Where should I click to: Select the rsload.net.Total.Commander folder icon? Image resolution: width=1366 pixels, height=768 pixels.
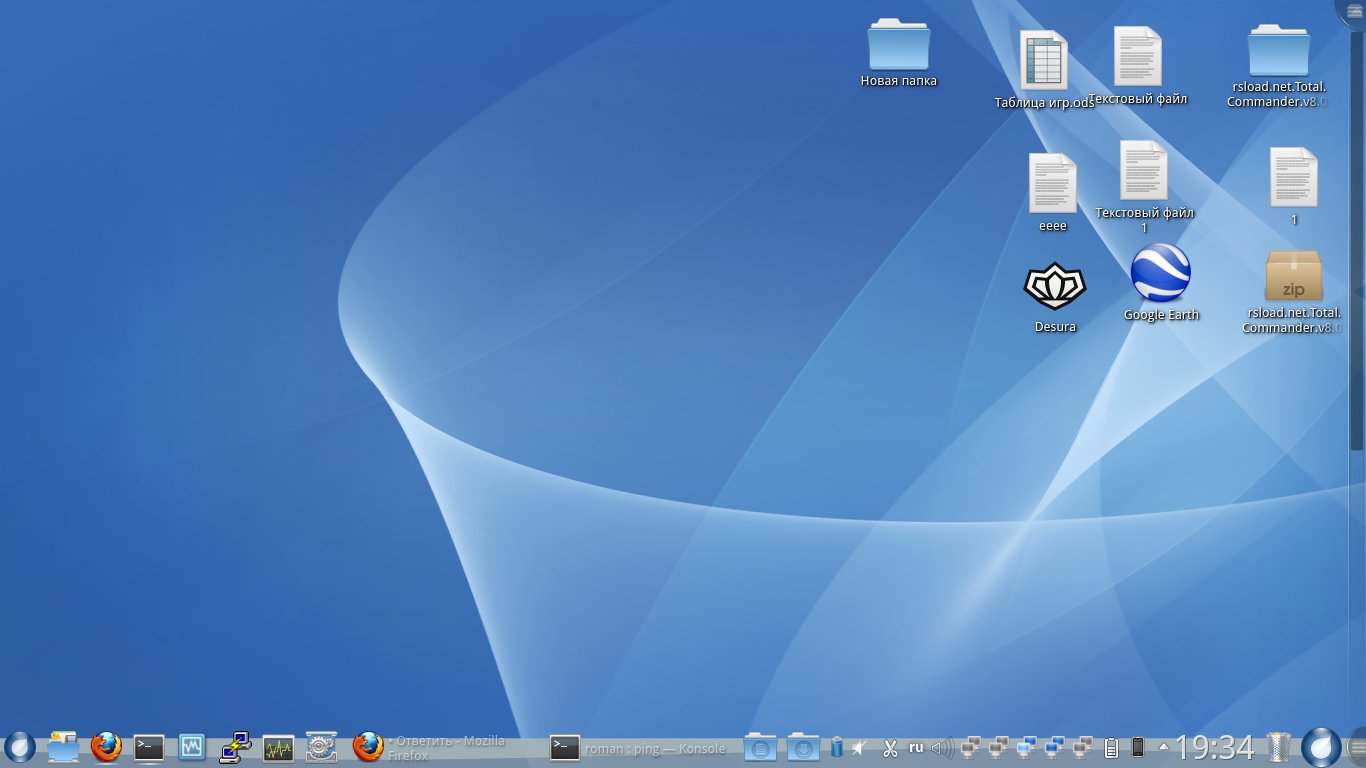pos(1278,66)
